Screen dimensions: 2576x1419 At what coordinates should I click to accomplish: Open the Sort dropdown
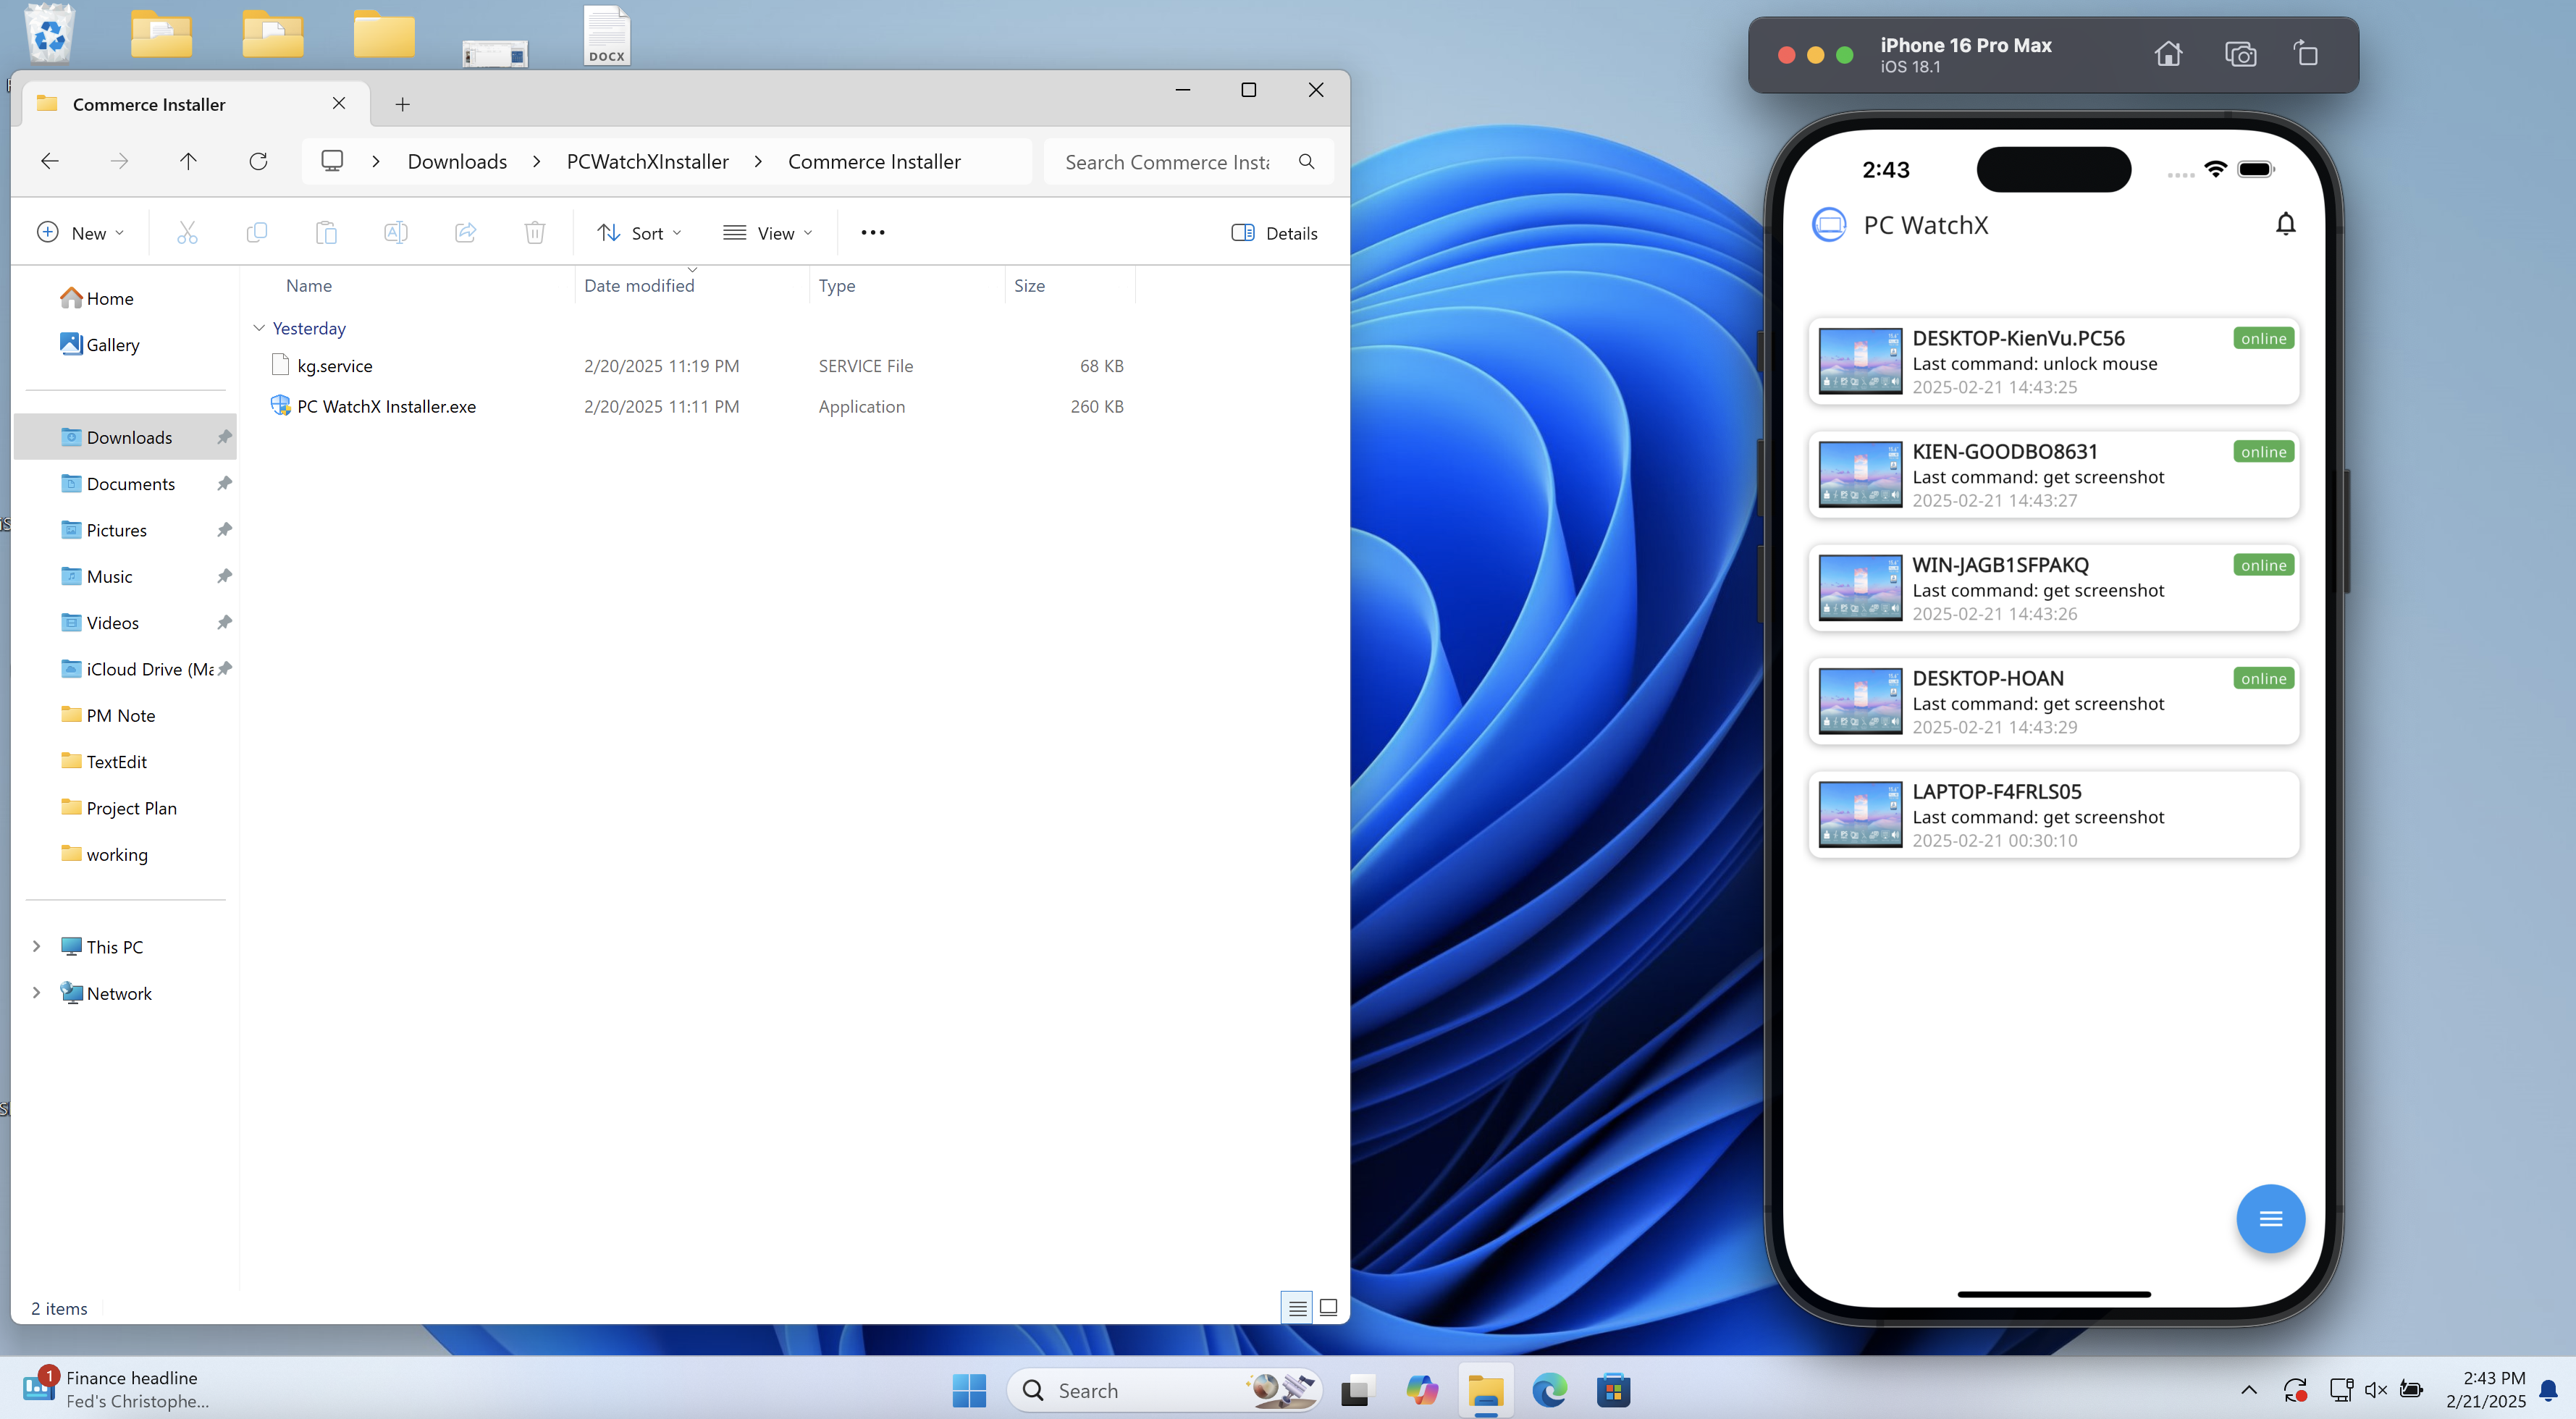(639, 233)
